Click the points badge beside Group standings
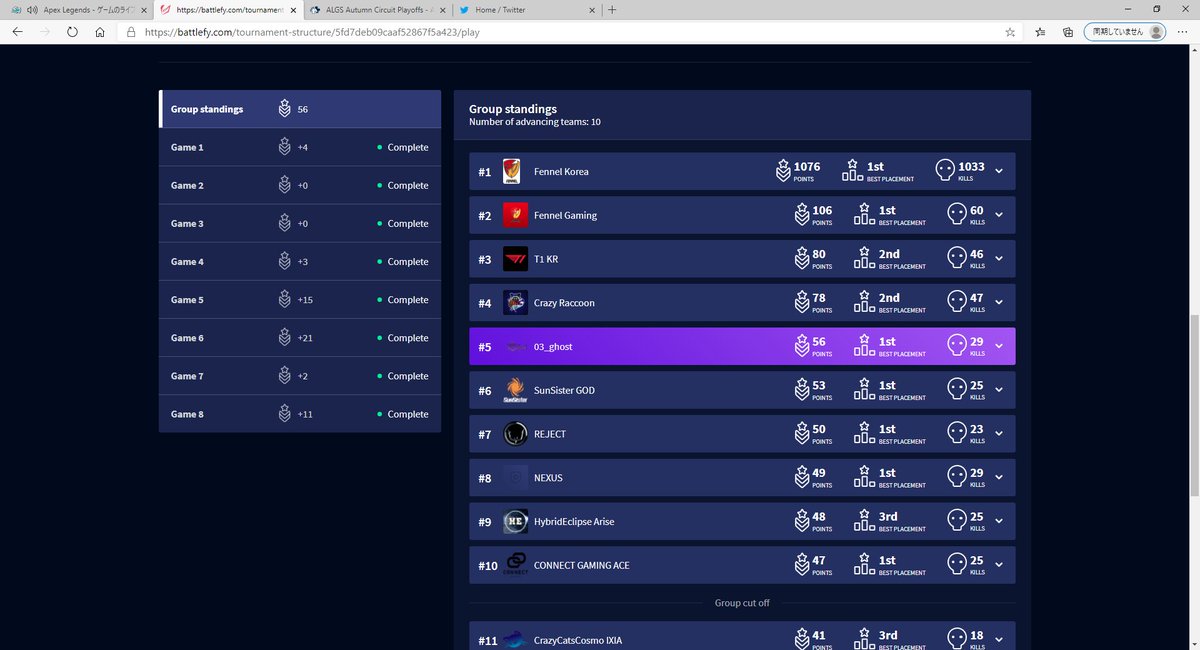This screenshot has height=650, width=1200. [285, 109]
